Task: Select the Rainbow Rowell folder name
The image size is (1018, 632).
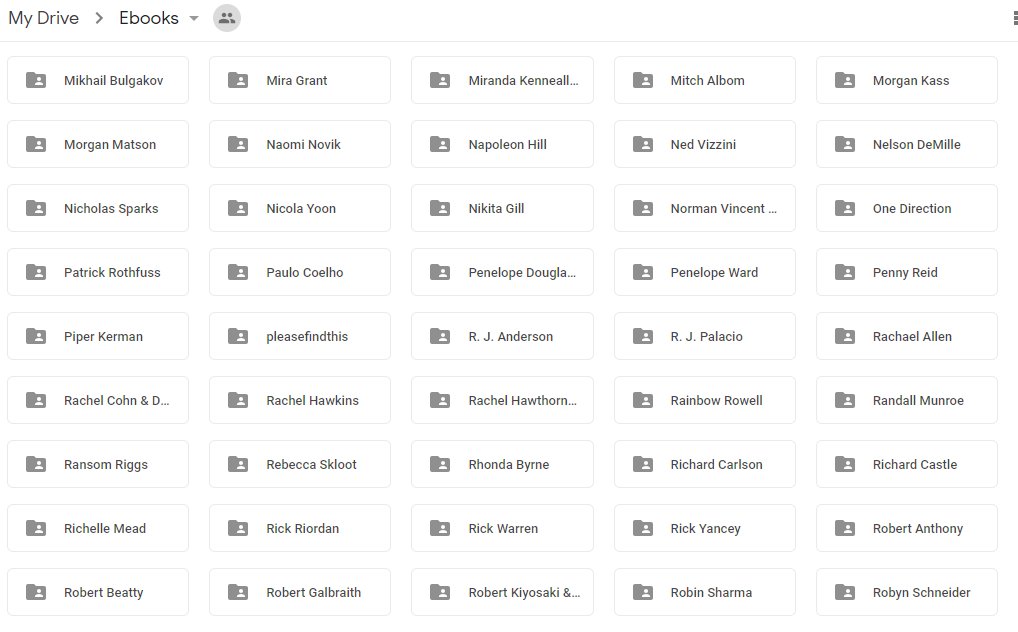Action: (x=717, y=401)
